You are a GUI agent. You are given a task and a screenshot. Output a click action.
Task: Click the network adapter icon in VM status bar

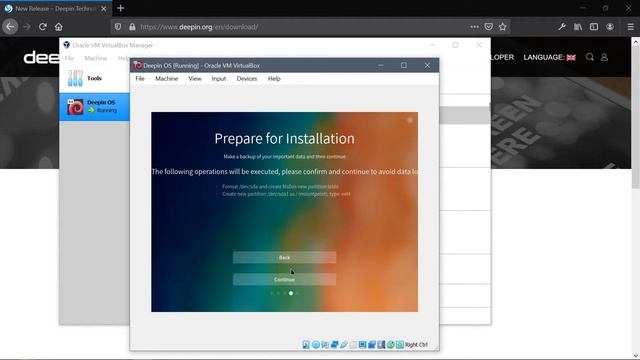pyautogui.click(x=334, y=344)
